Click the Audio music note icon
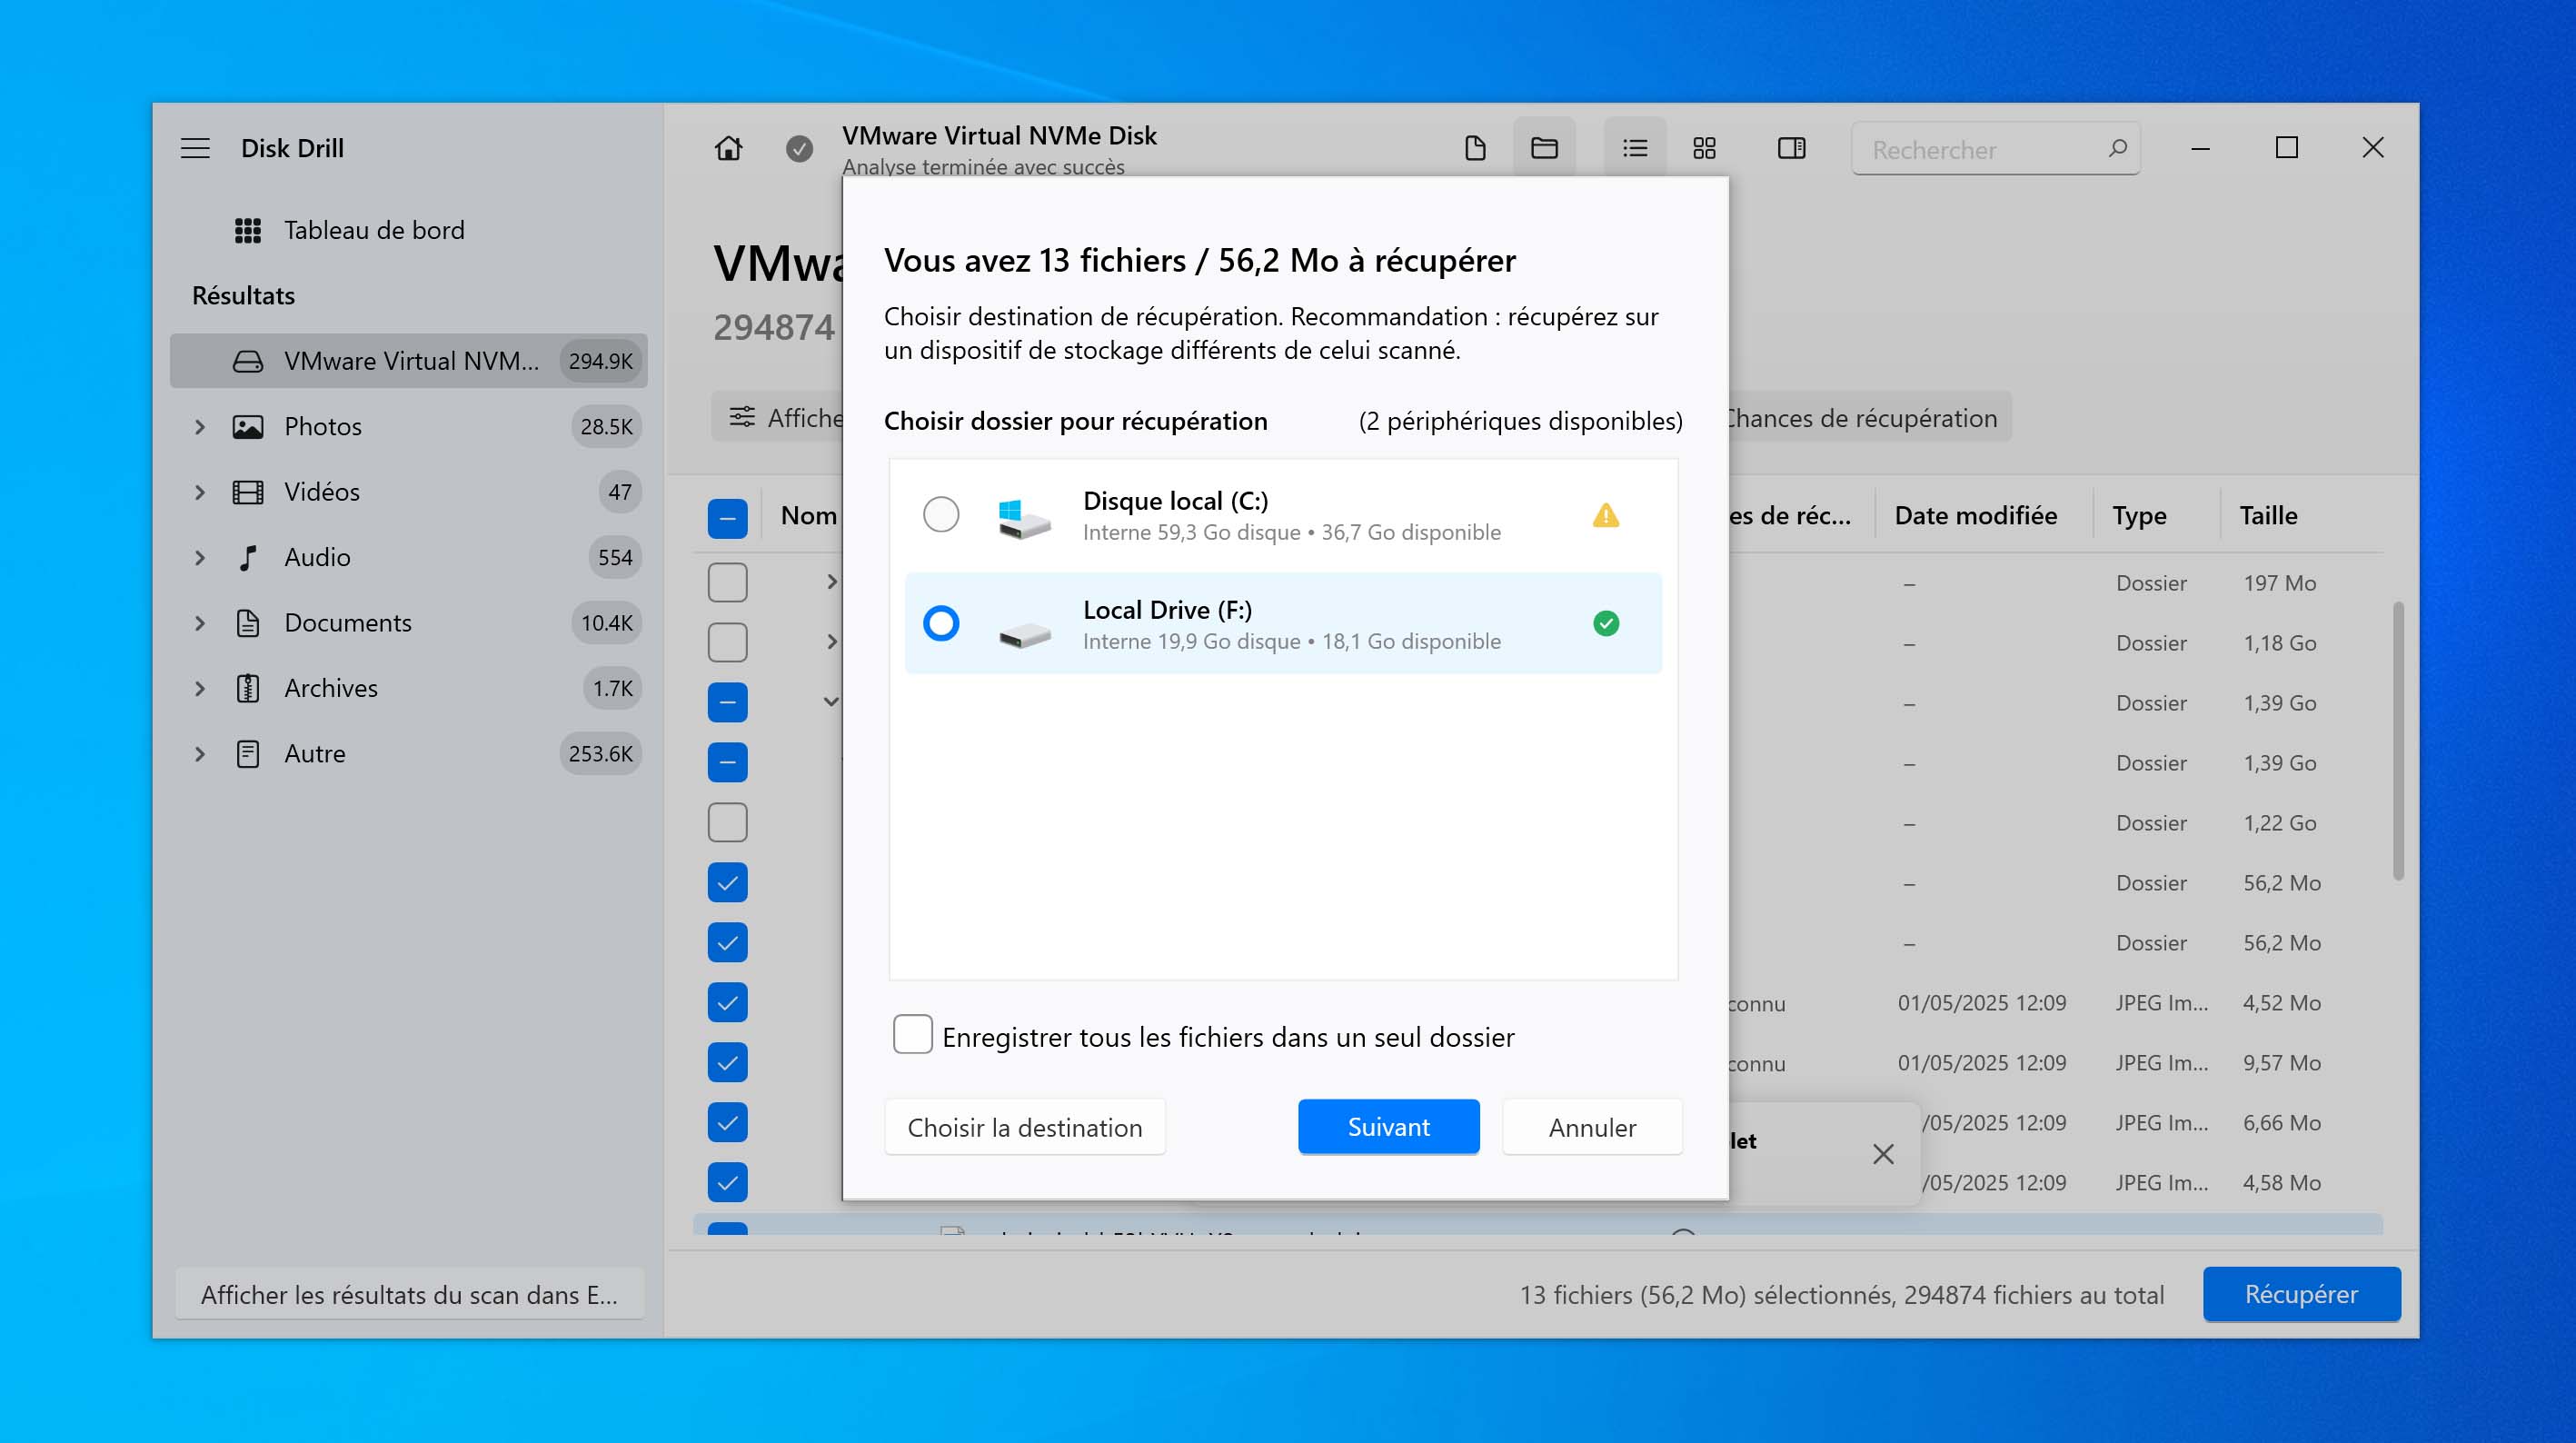 [248, 557]
